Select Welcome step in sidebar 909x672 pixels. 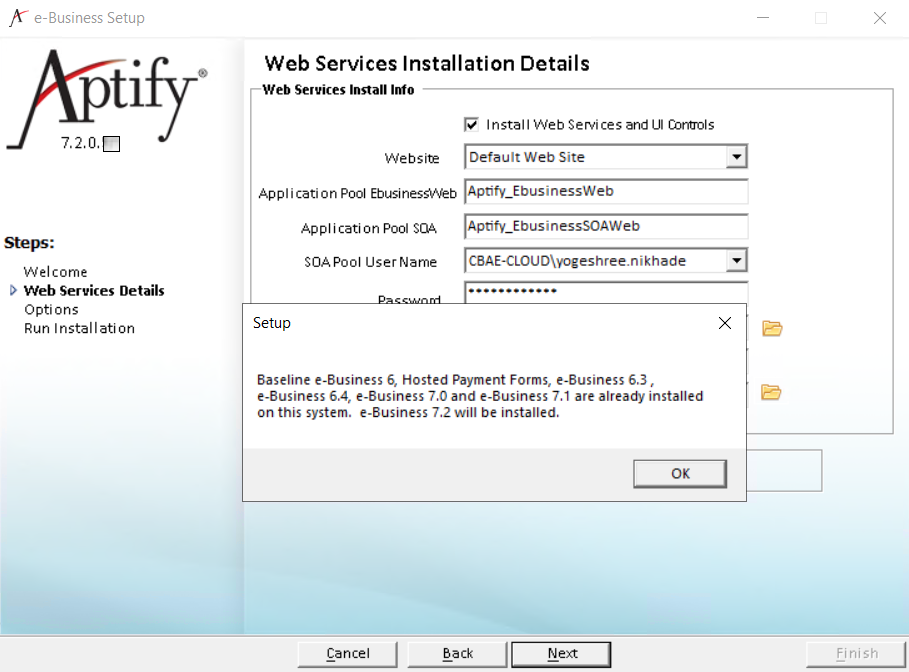[x=55, y=272]
